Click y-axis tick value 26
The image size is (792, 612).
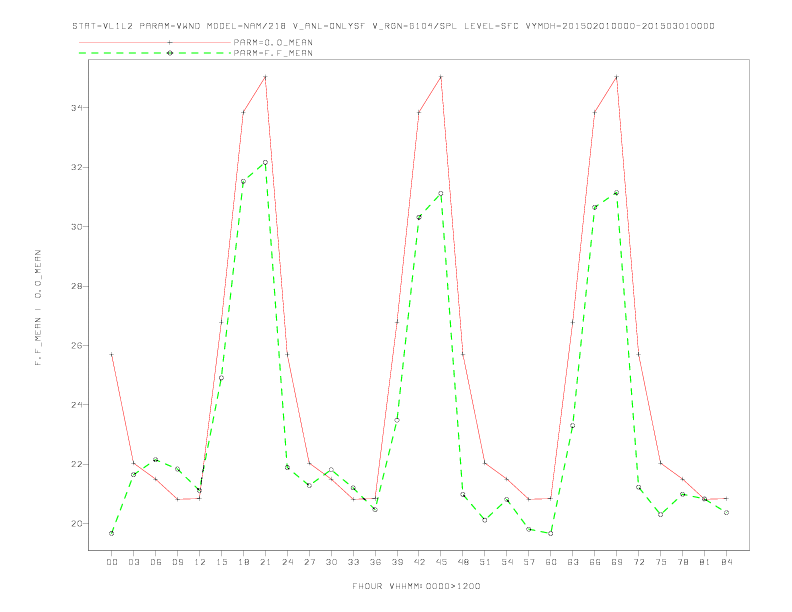pyautogui.click(x=77, y=345)
